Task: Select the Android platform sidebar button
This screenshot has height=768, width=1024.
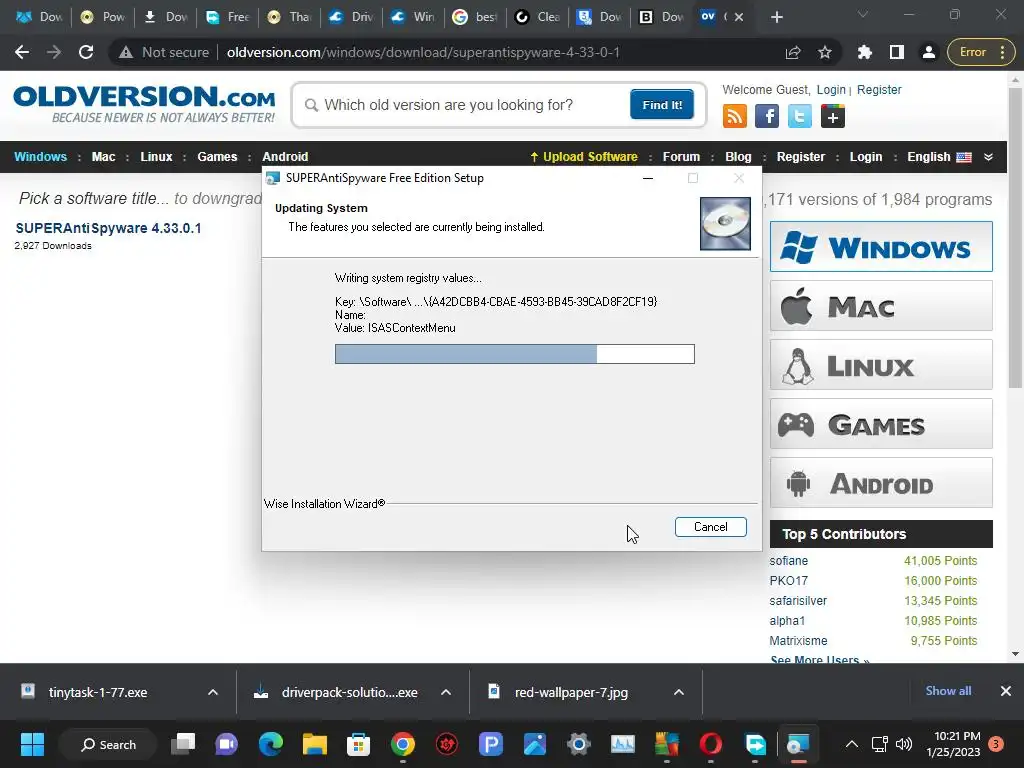Action: 881,483
